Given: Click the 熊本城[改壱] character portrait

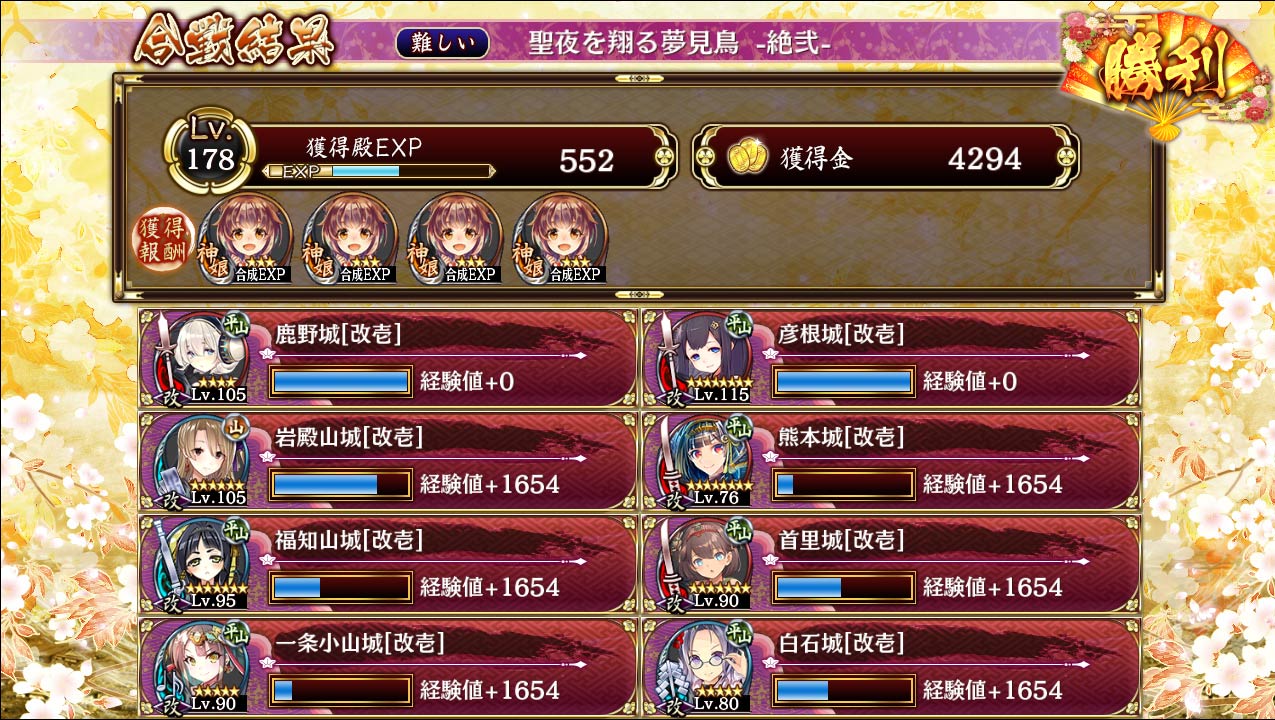Looking at the screenshot, I should tap(704, 461).
